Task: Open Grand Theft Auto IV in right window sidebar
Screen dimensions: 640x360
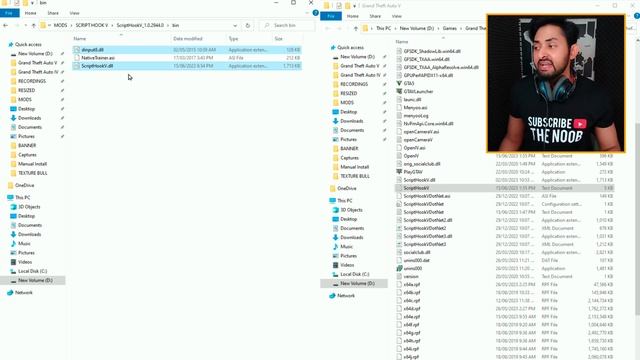Action: (360, 75)
